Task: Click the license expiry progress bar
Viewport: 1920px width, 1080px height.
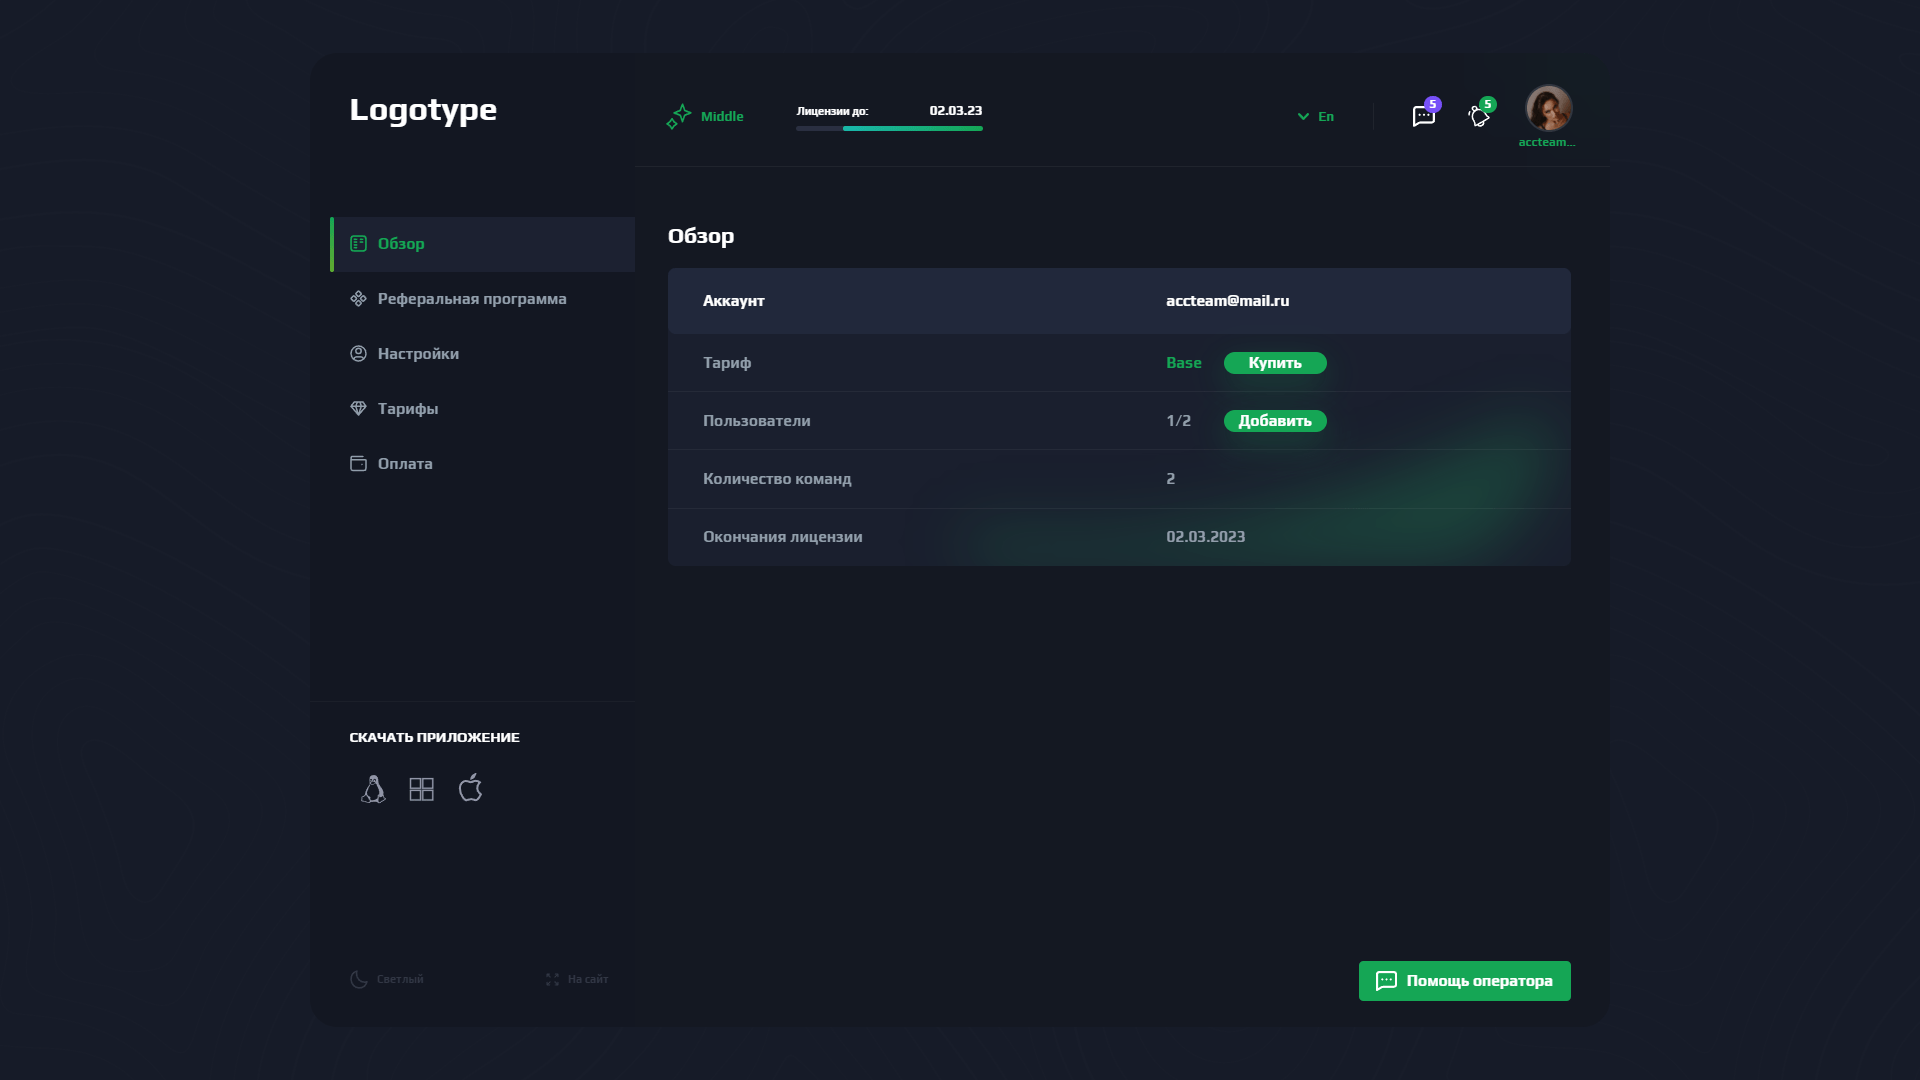Action: [x=889, y=128]
